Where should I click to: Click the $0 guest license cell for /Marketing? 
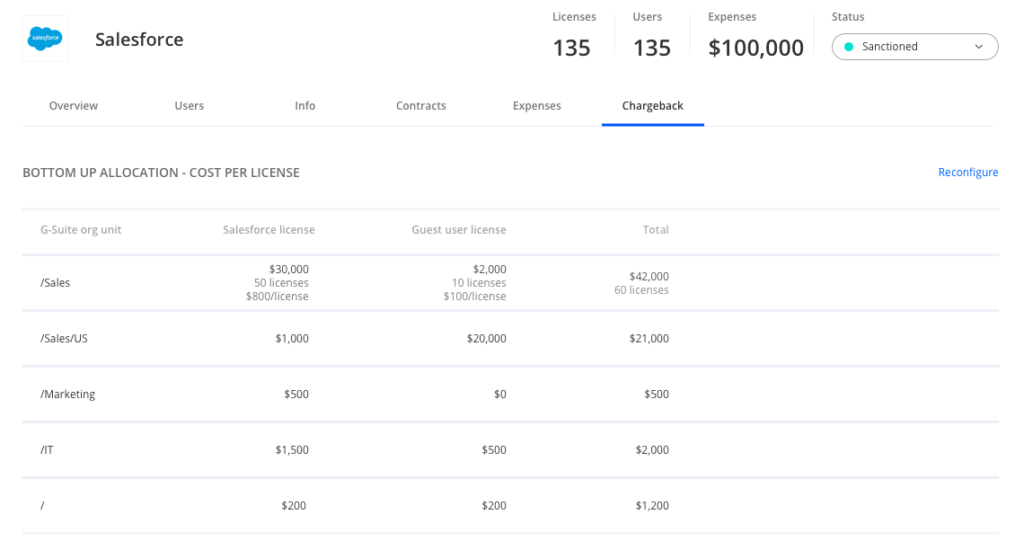pos(500,394)
